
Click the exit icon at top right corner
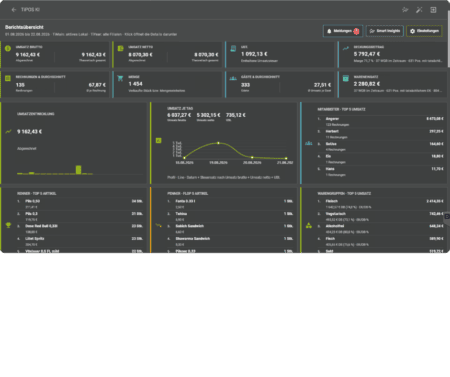coord(433,10)
